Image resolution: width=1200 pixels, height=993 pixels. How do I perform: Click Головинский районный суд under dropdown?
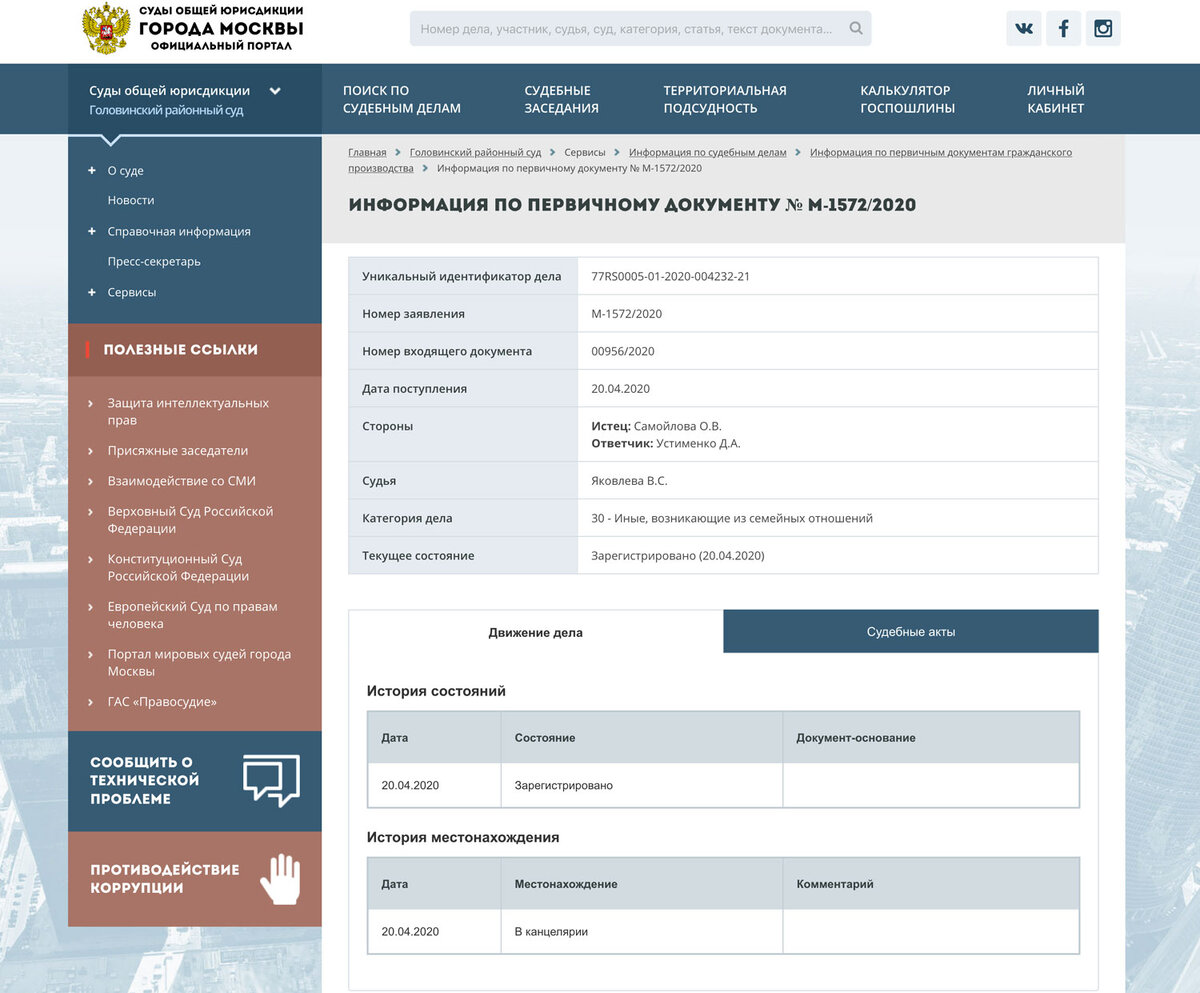pos(166,110)
